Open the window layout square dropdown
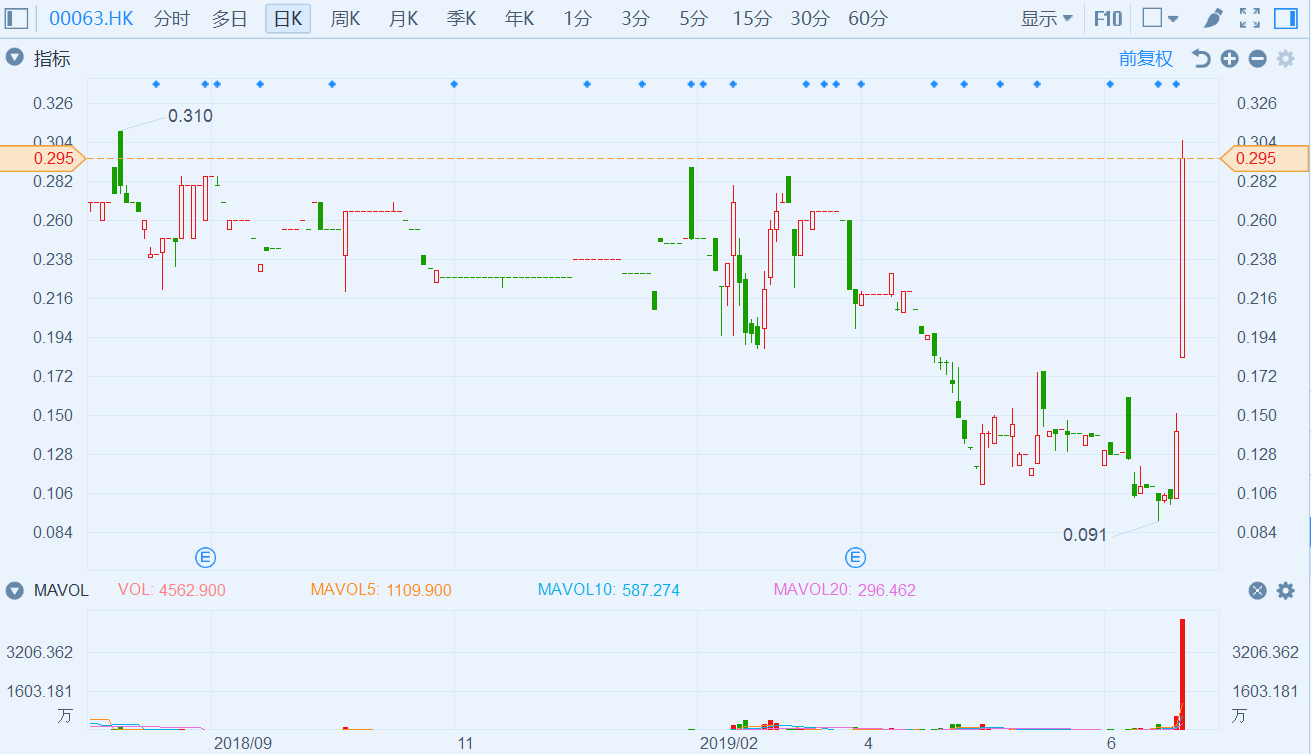The image size is (1311, 754). coord(1160,18)
